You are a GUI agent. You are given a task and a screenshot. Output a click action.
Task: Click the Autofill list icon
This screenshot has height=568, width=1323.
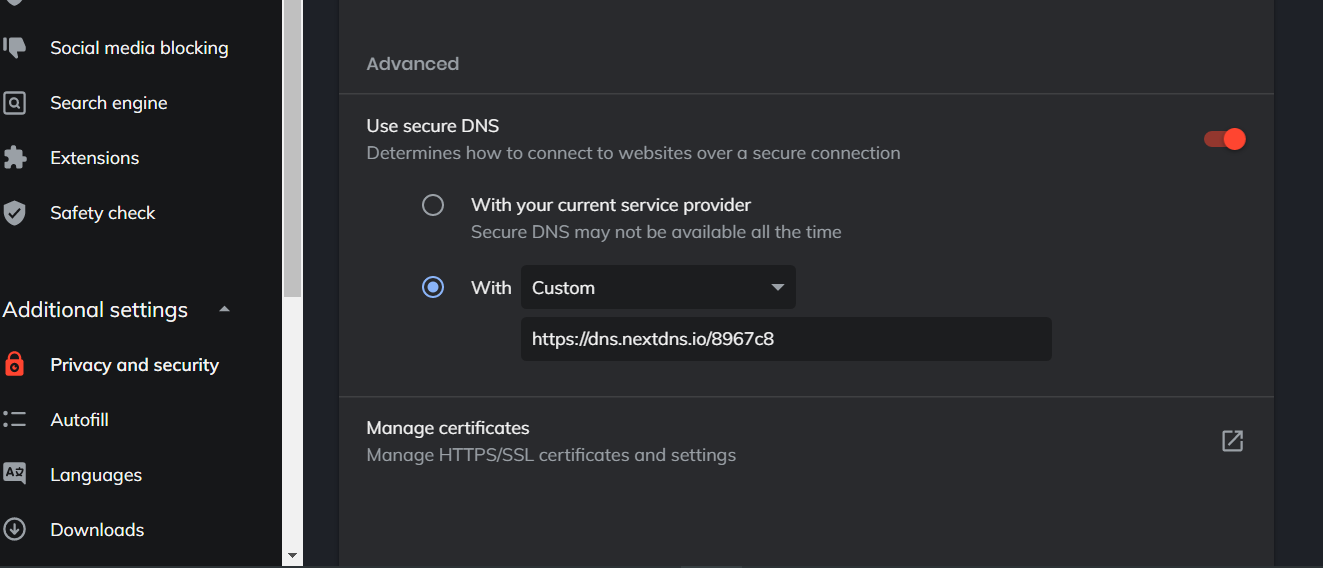click(x=14, y=419)
